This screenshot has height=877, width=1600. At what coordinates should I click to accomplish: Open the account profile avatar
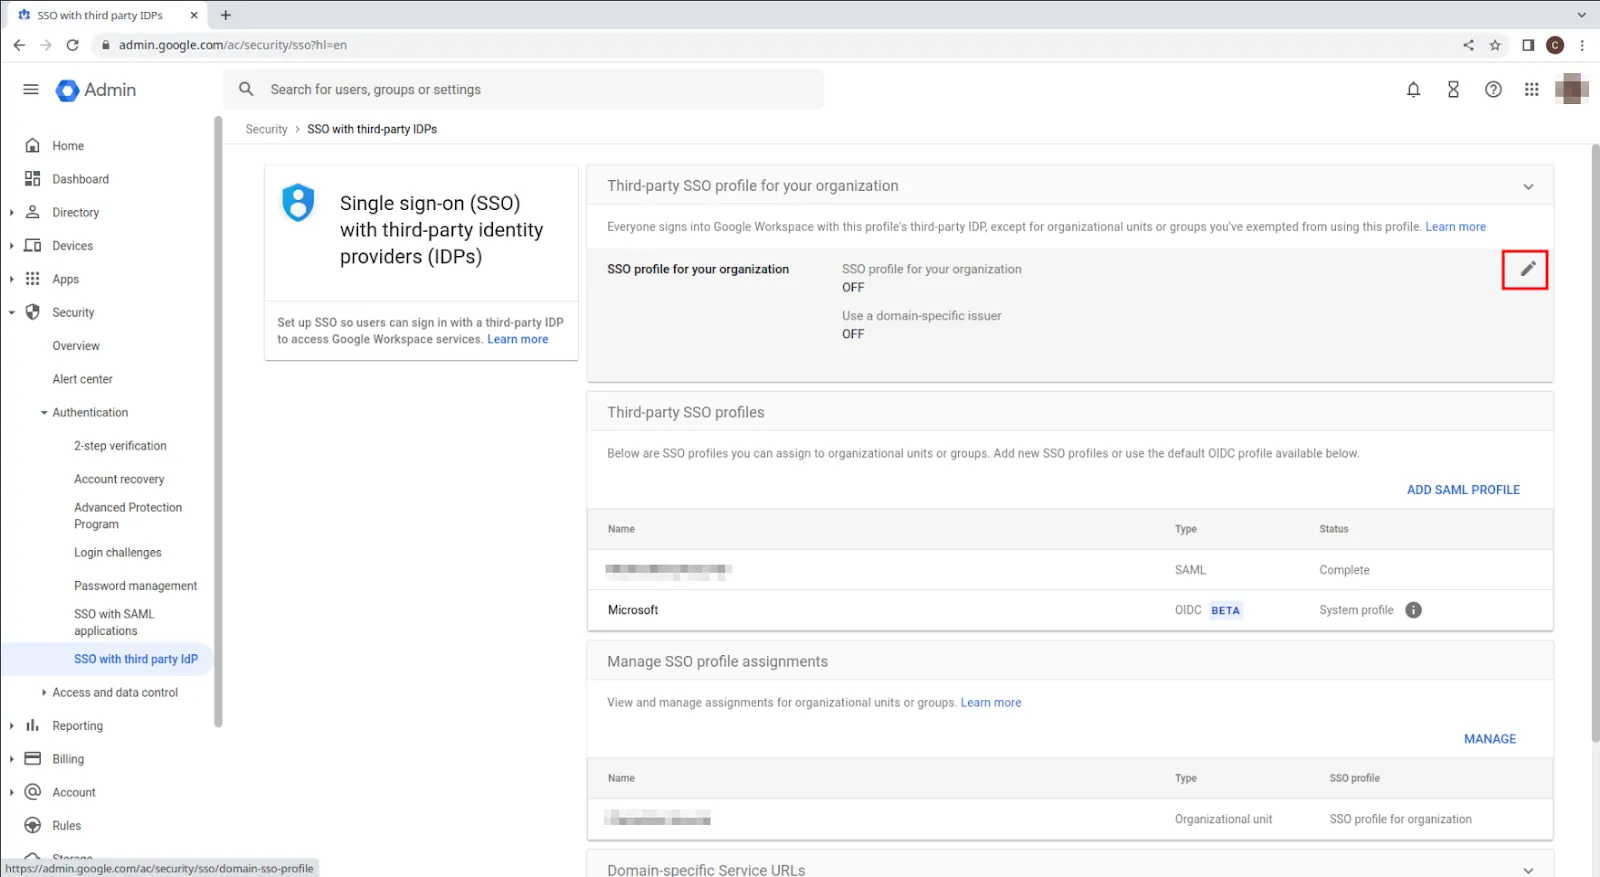(1571, 89)
